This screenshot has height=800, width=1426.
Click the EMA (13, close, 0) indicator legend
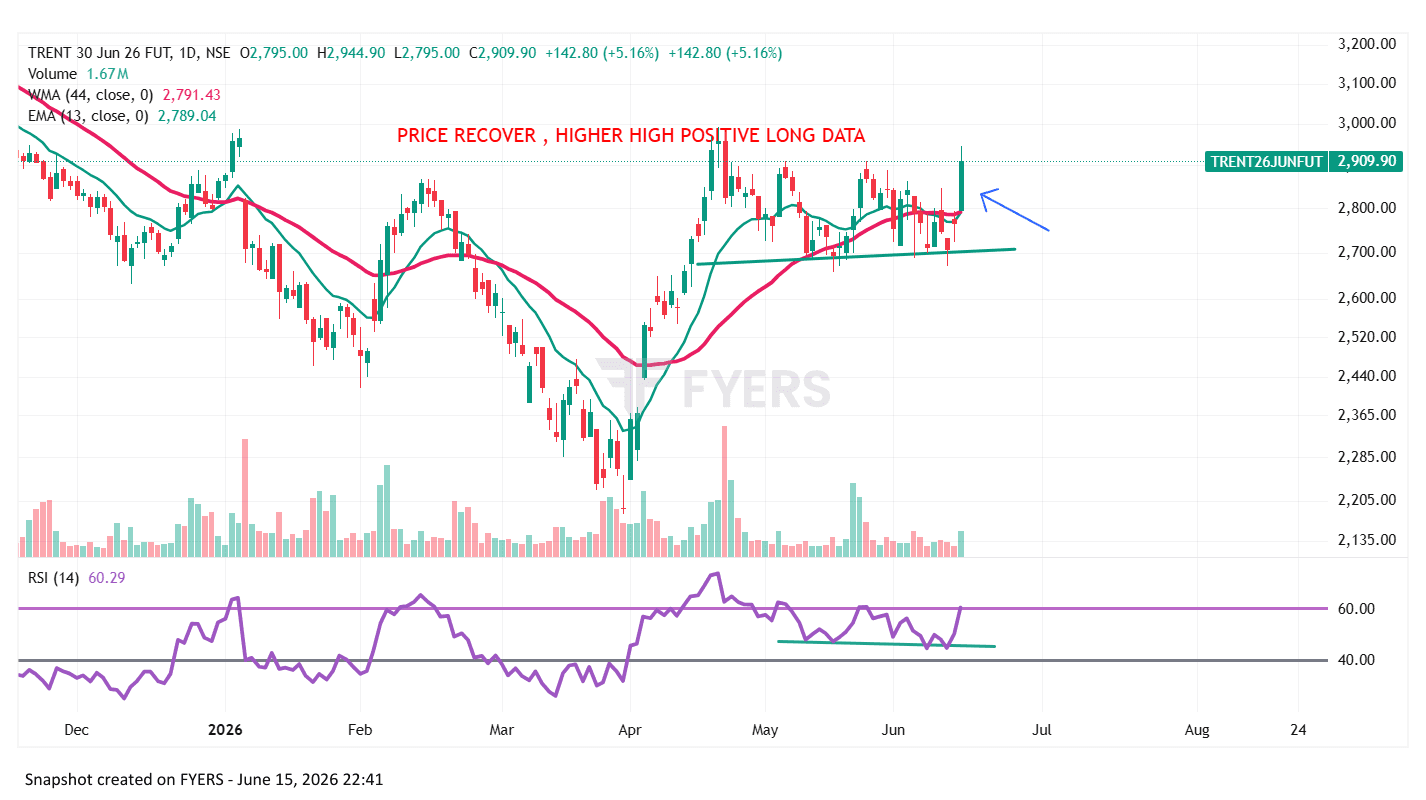click(x=88, y=116)
